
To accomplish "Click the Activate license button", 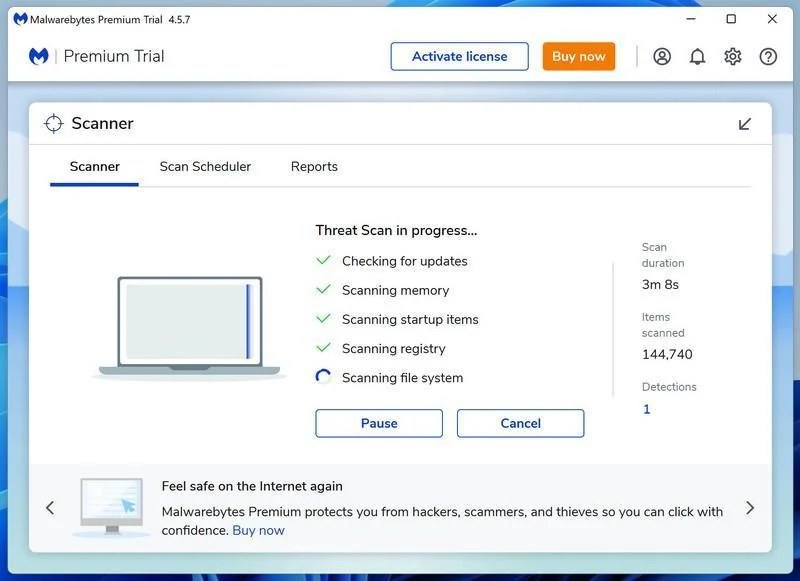I will pos(459,56).
